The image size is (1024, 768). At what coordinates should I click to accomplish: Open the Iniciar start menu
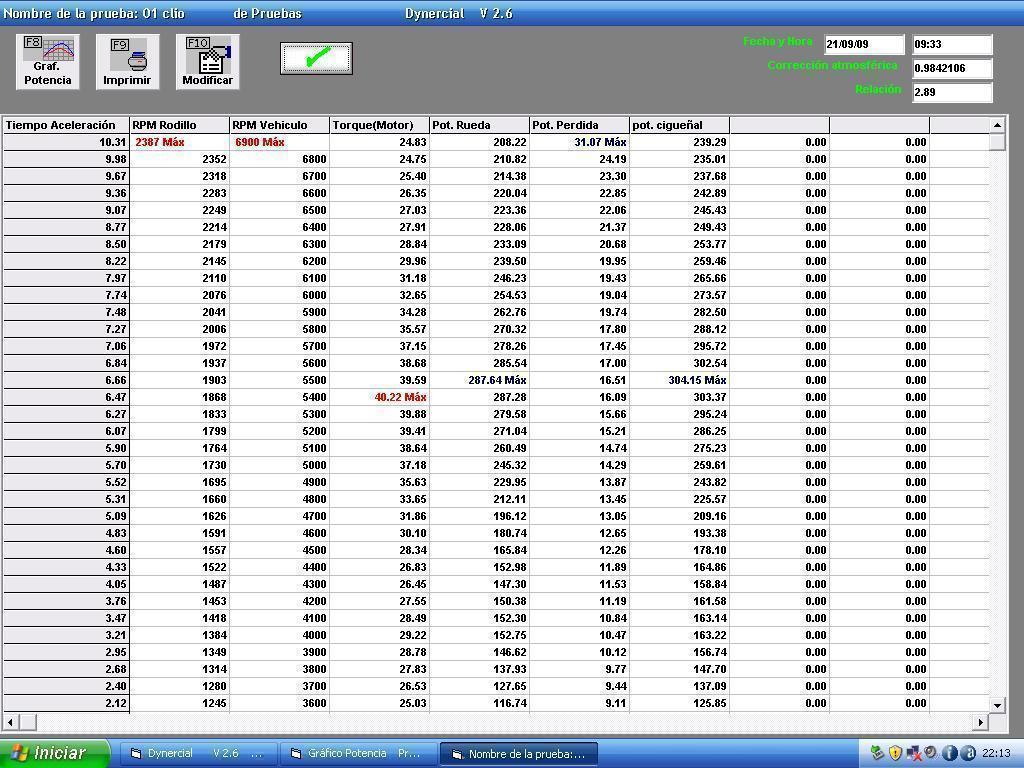click(54, 753)
